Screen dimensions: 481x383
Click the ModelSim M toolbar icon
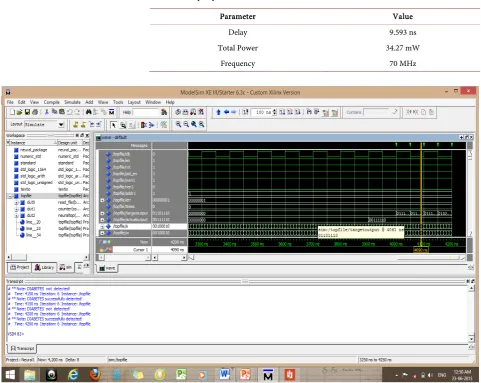112,112
